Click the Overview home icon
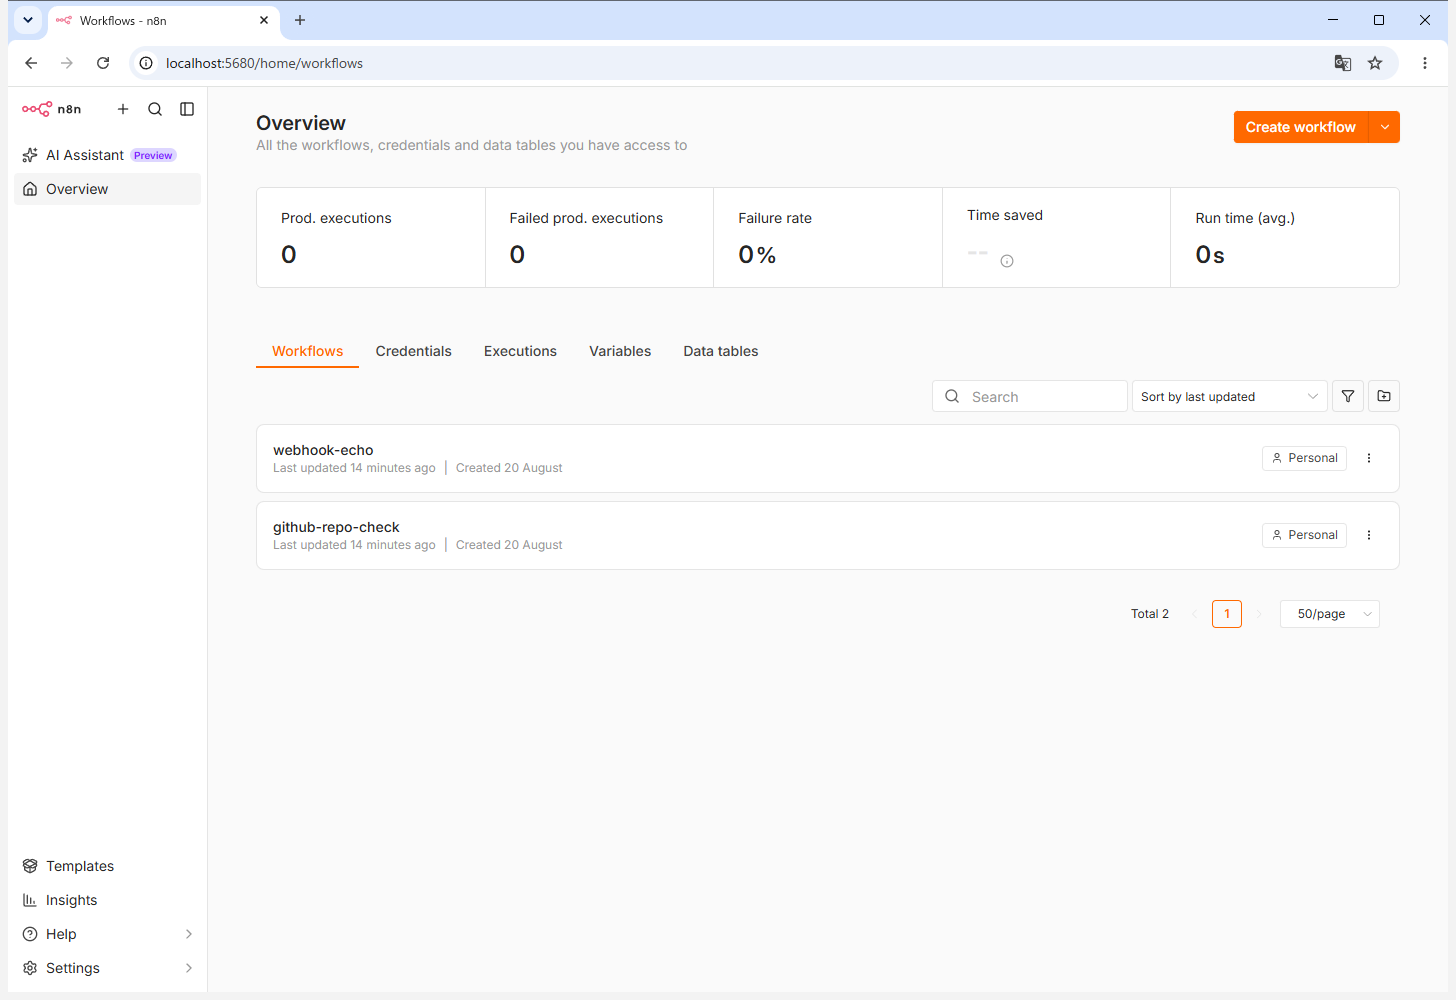The width and height of the screenshot is (1456, 1000). pyautogui.click(x=30, y=189)
